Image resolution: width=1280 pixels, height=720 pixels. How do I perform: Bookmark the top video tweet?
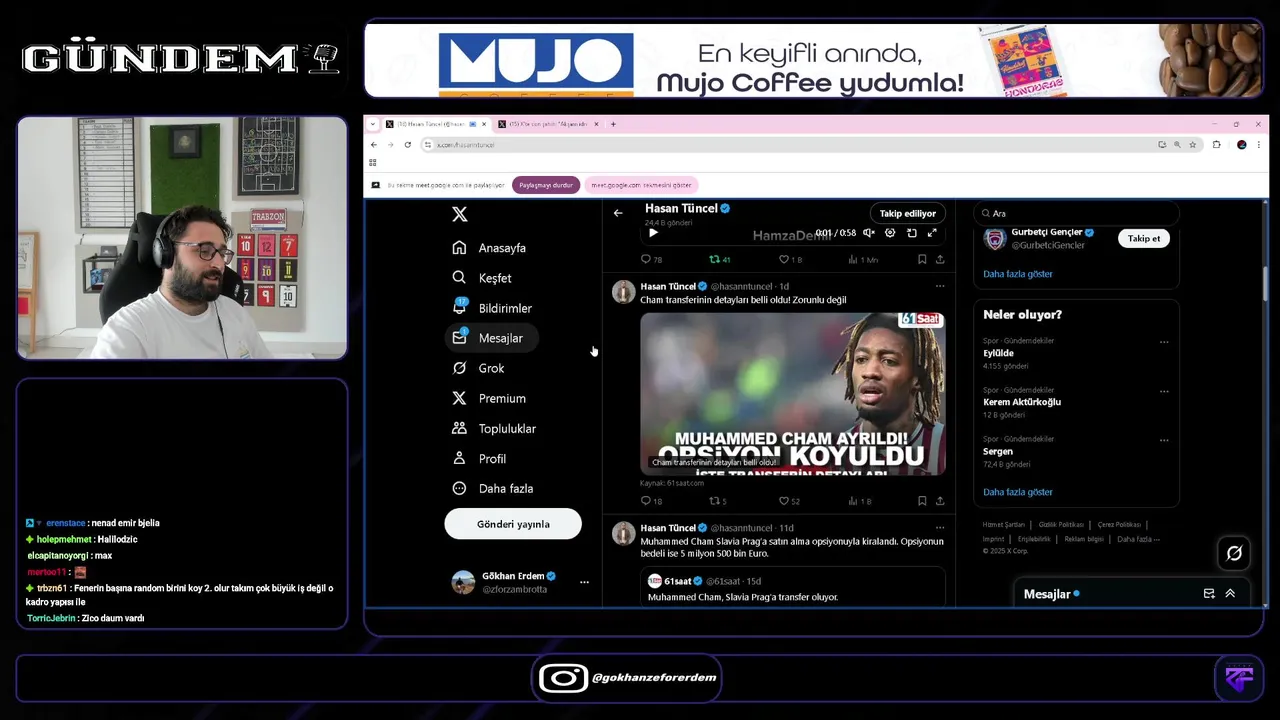pos(922,259)
